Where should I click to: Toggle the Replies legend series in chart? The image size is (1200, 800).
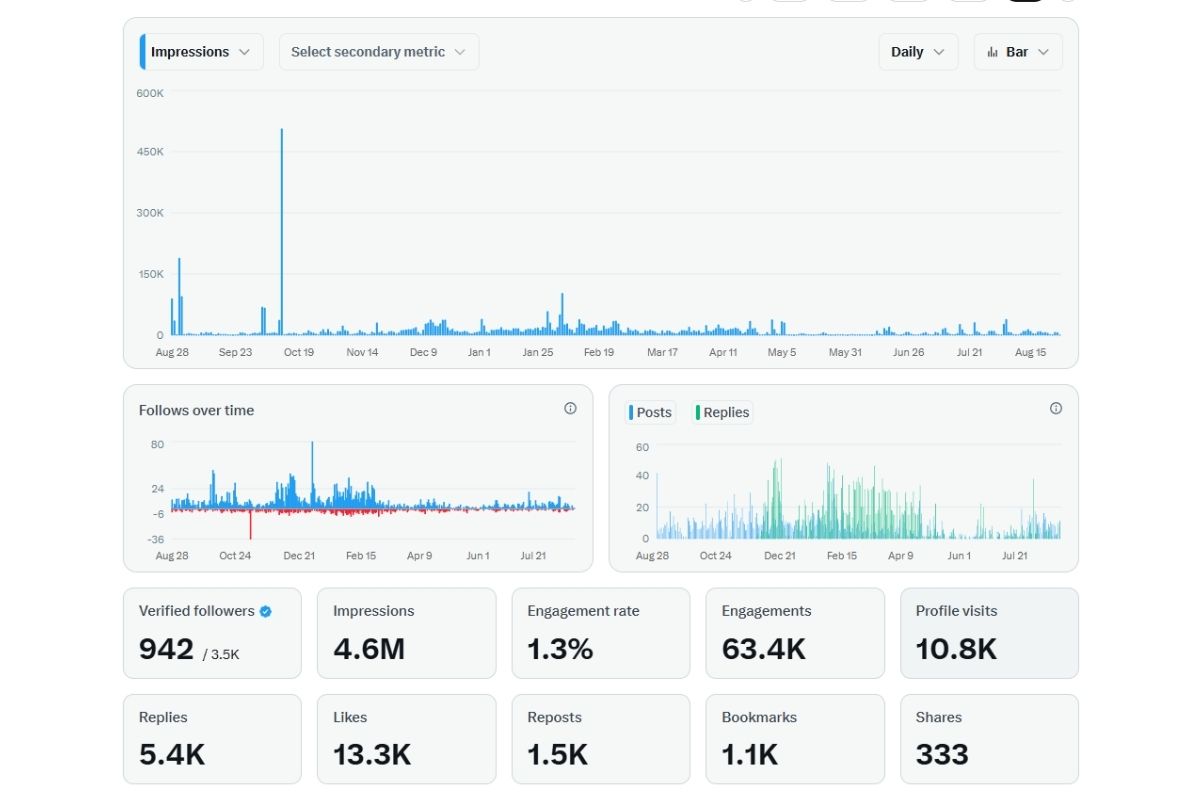tap(722, 412)
